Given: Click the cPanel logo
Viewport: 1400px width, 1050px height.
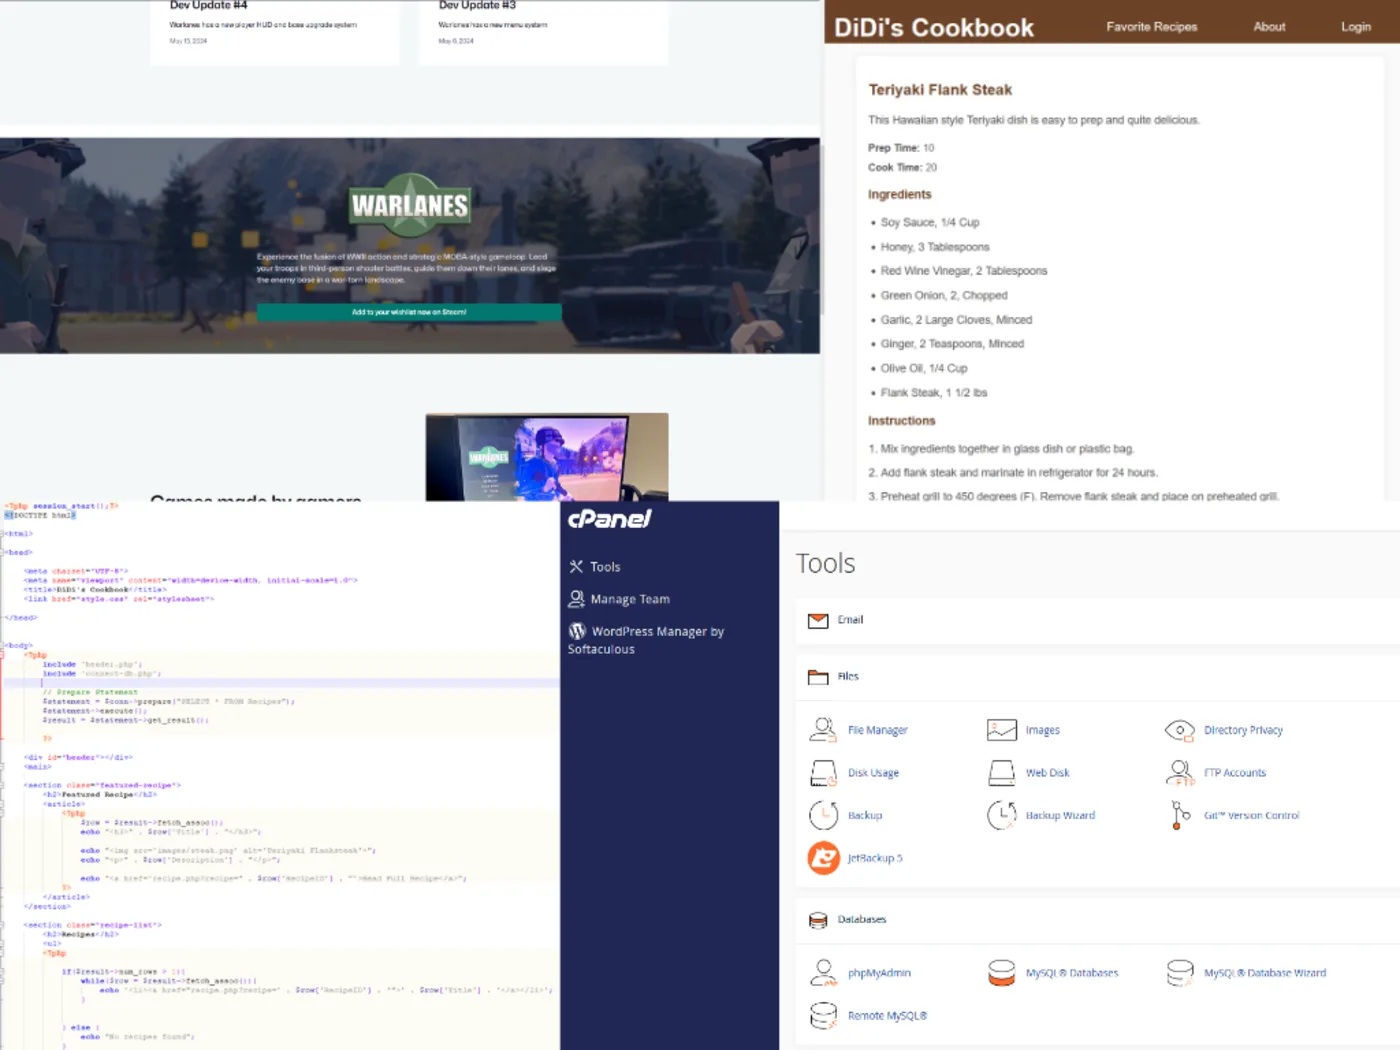Looking at the screenshot, I should (x=609, y=519).
